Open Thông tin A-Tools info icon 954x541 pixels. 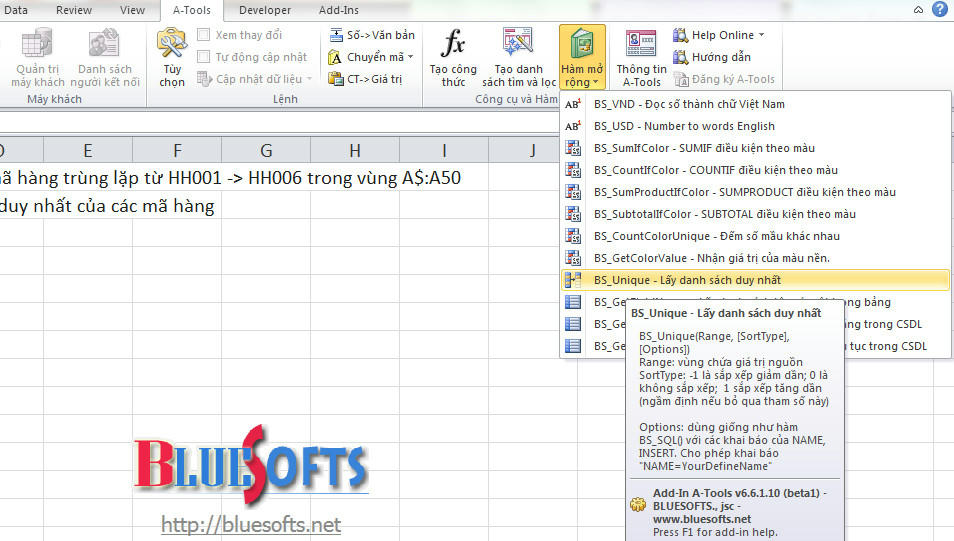point(640,45)
